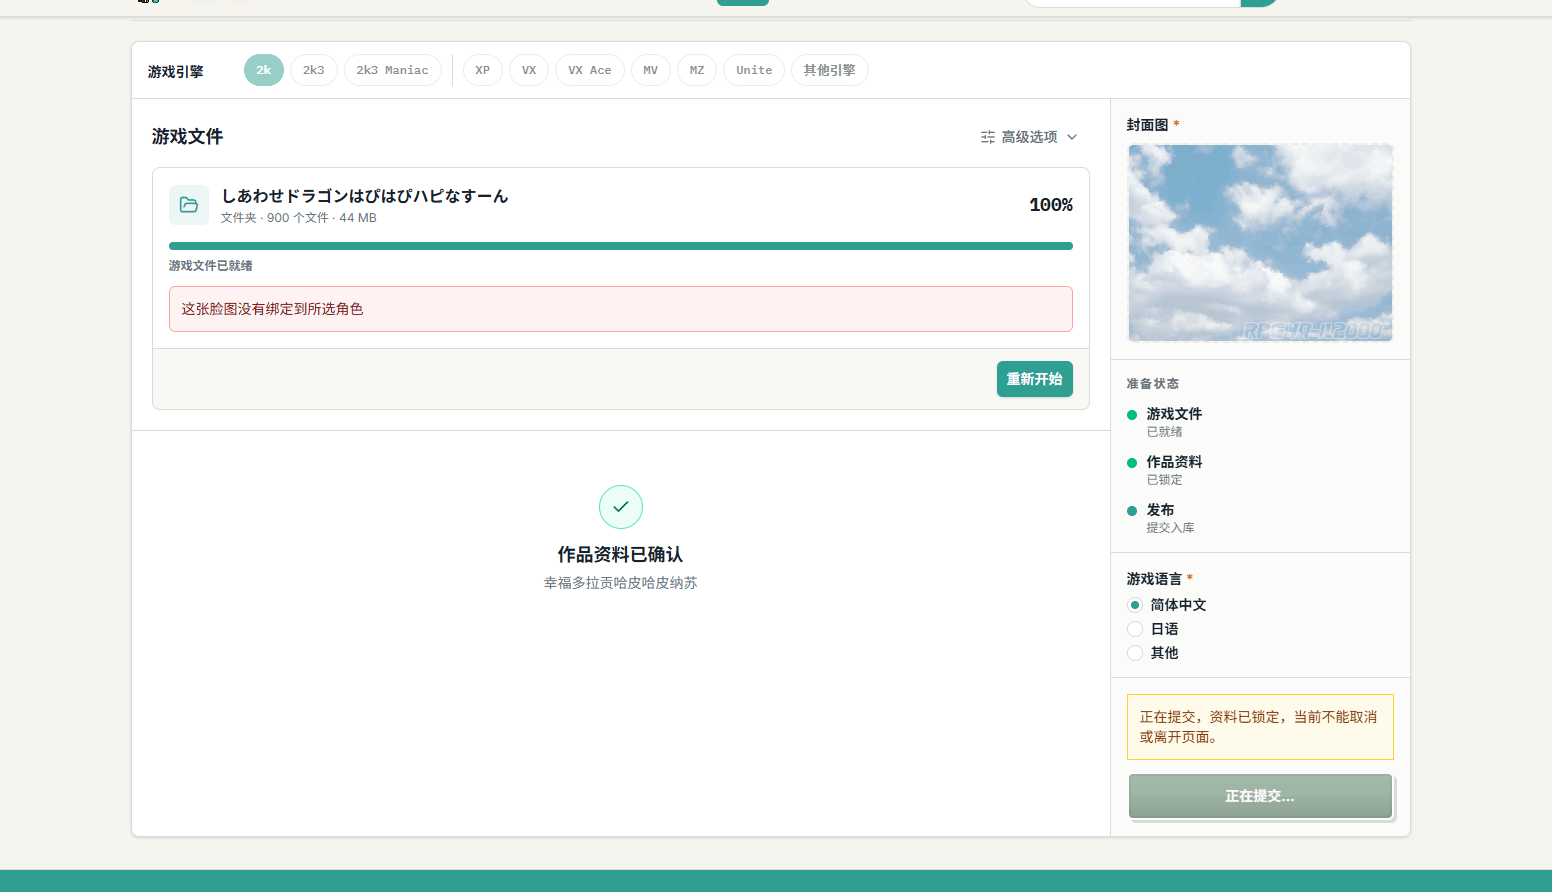Expand the 高级选项 chevron

1072,137
